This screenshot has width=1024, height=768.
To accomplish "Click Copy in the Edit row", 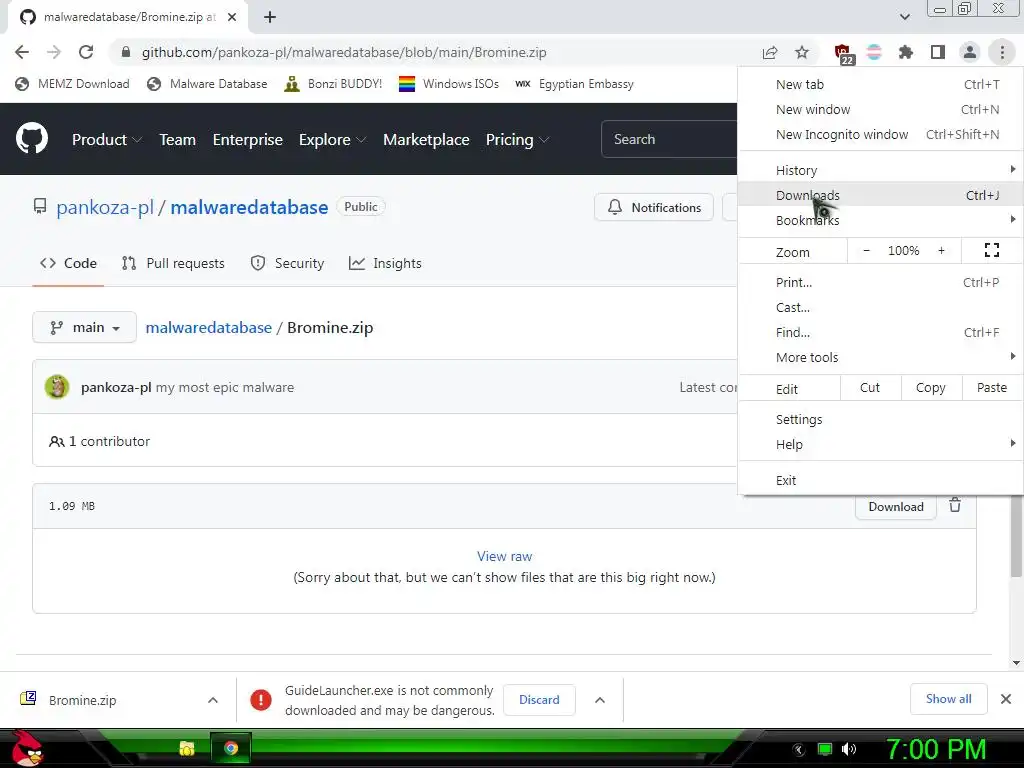I will point(931,387).
